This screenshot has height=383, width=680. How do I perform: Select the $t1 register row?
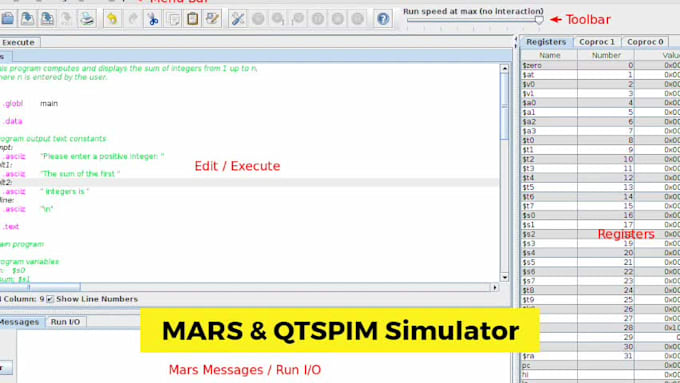(x=601, y=150)
